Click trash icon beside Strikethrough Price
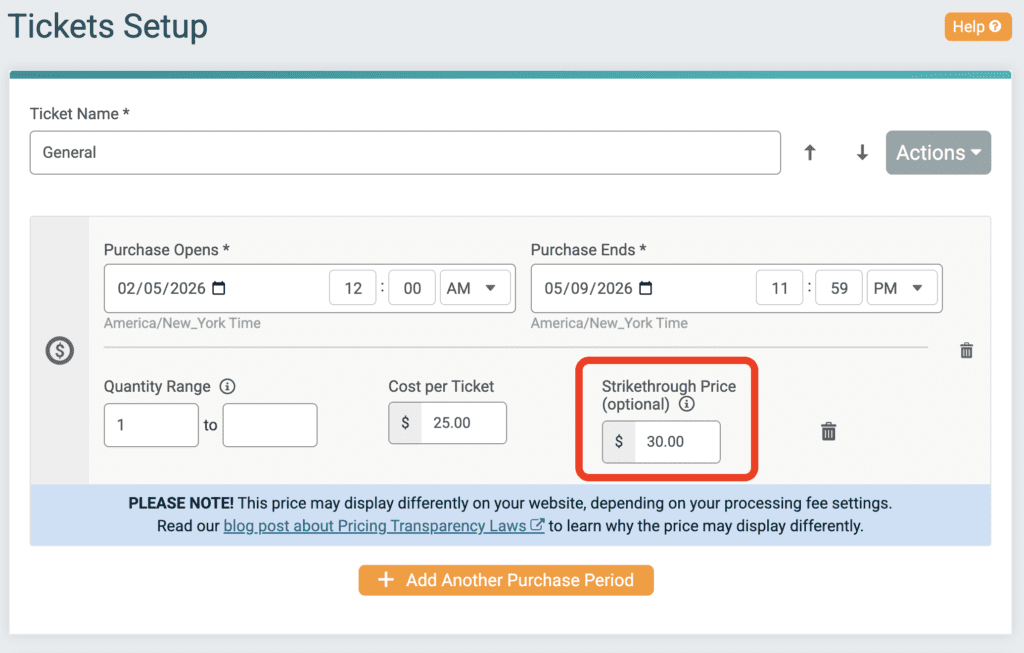This screenshot has height=653, width=1024. (x=828, y=432)
